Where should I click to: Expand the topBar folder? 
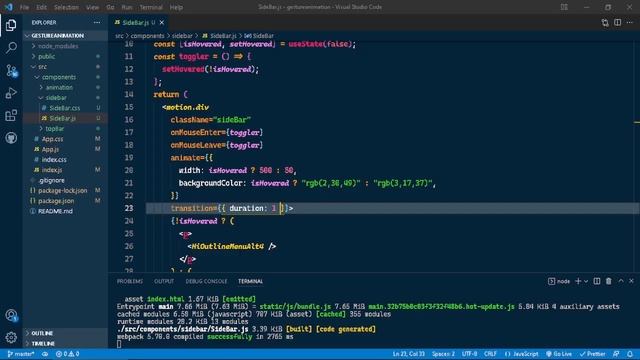65,129
